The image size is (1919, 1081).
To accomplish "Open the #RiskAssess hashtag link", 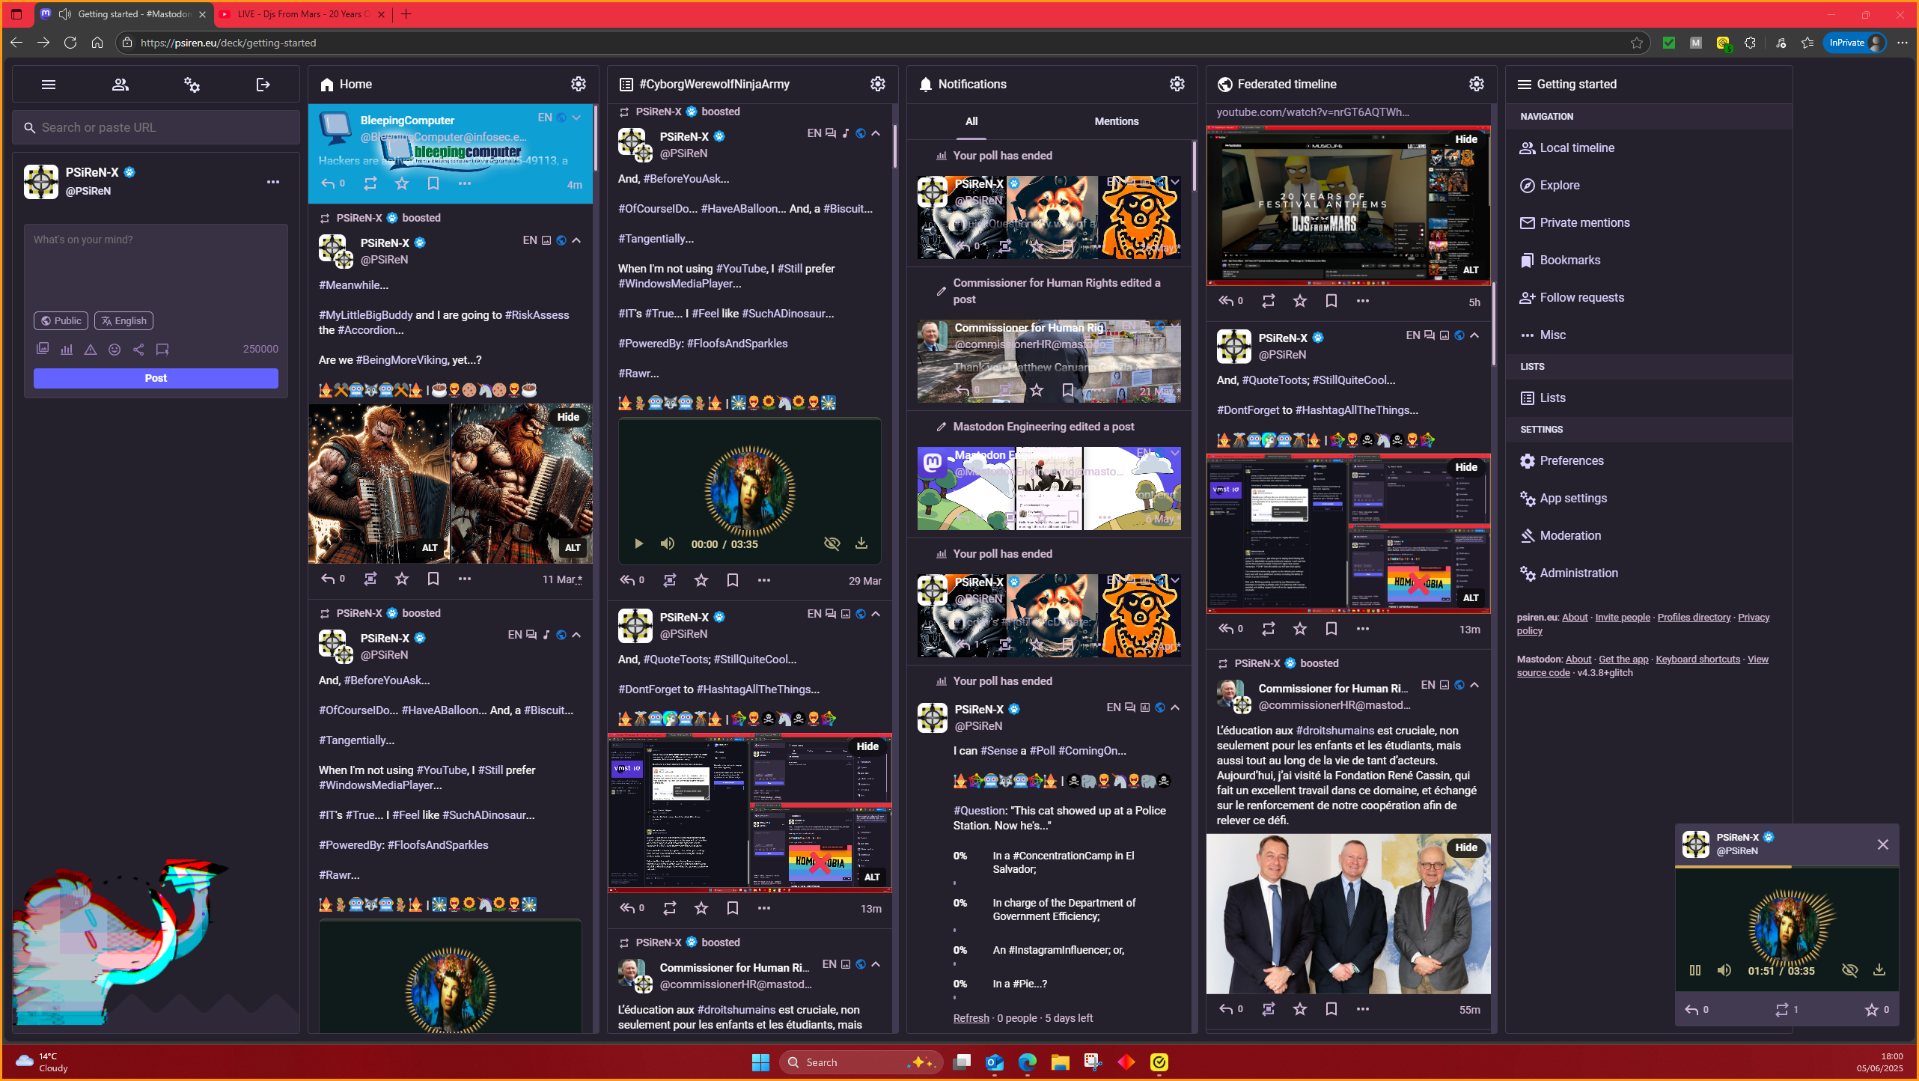I will (x=537, y=315).
